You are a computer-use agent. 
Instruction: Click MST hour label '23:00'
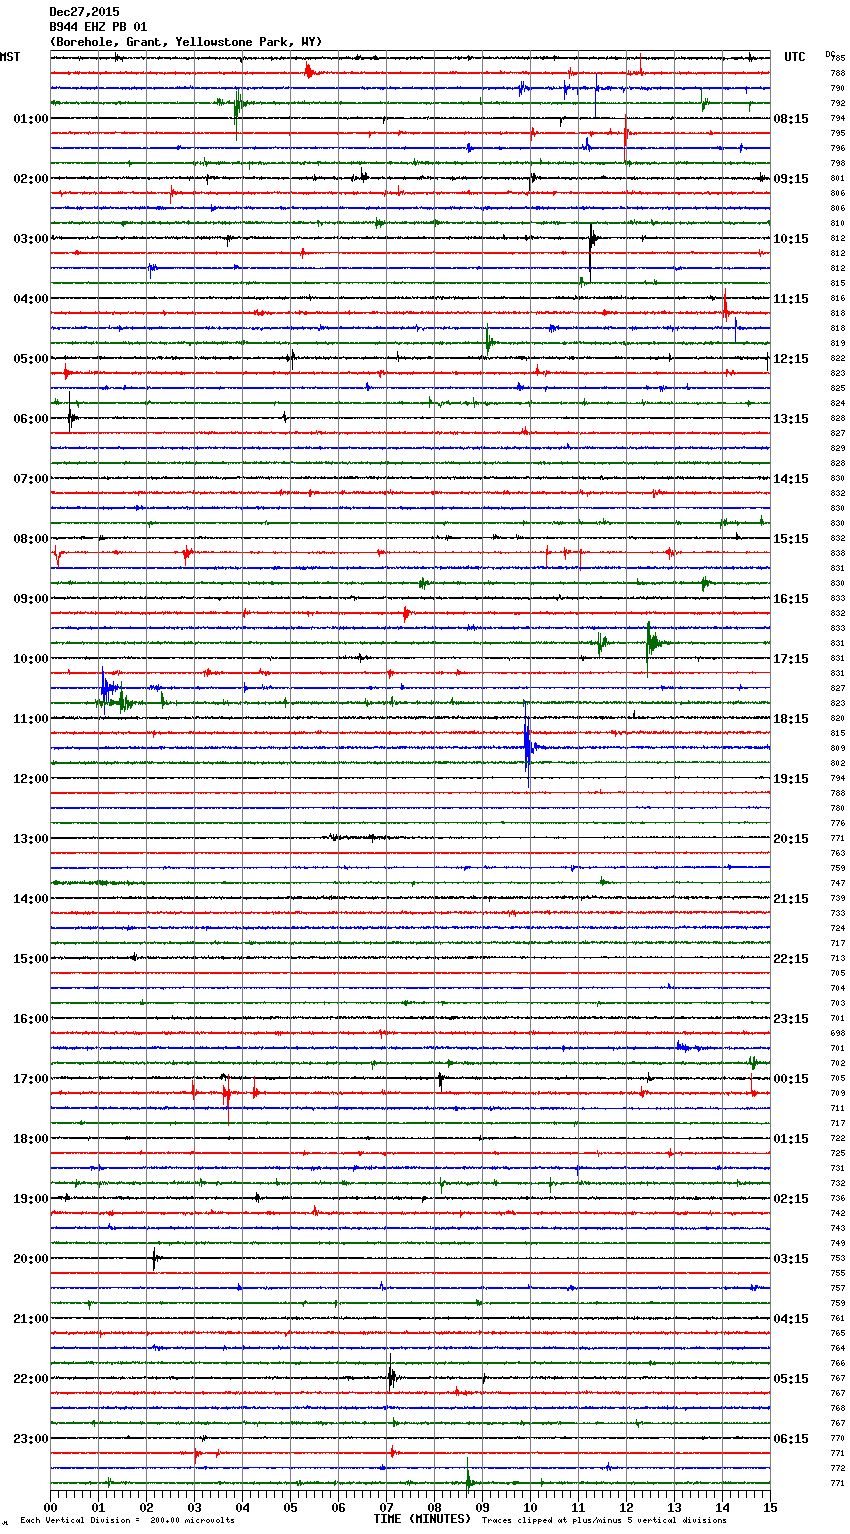(31, 1439)
